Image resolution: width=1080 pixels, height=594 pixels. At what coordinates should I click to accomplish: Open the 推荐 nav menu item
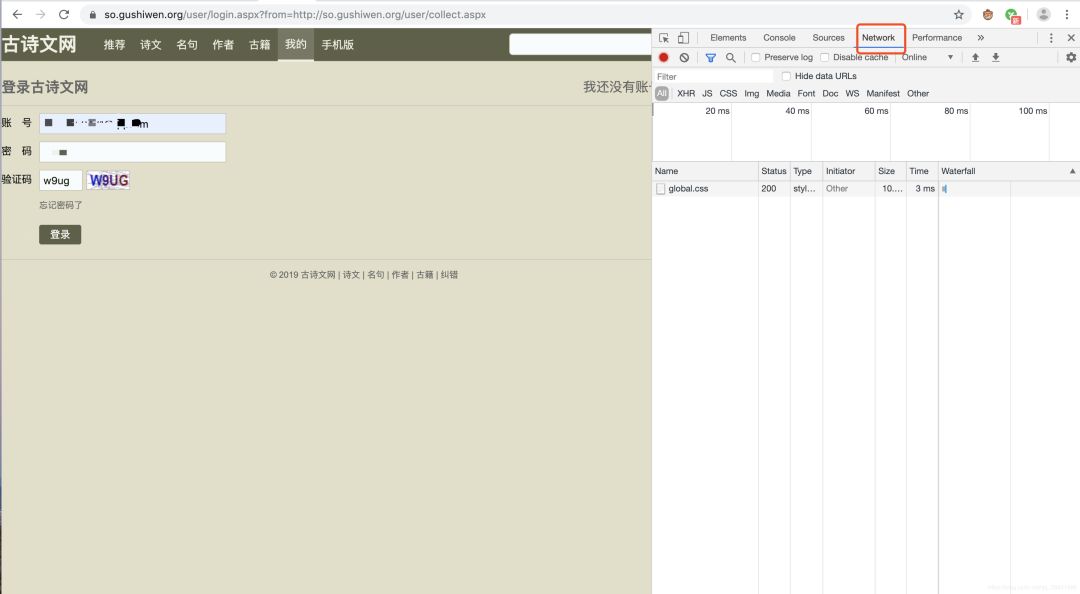[114, 45]
